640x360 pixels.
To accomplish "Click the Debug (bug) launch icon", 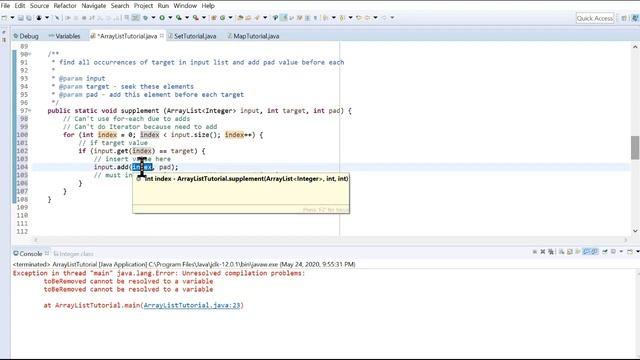I will tap(145, 18).
